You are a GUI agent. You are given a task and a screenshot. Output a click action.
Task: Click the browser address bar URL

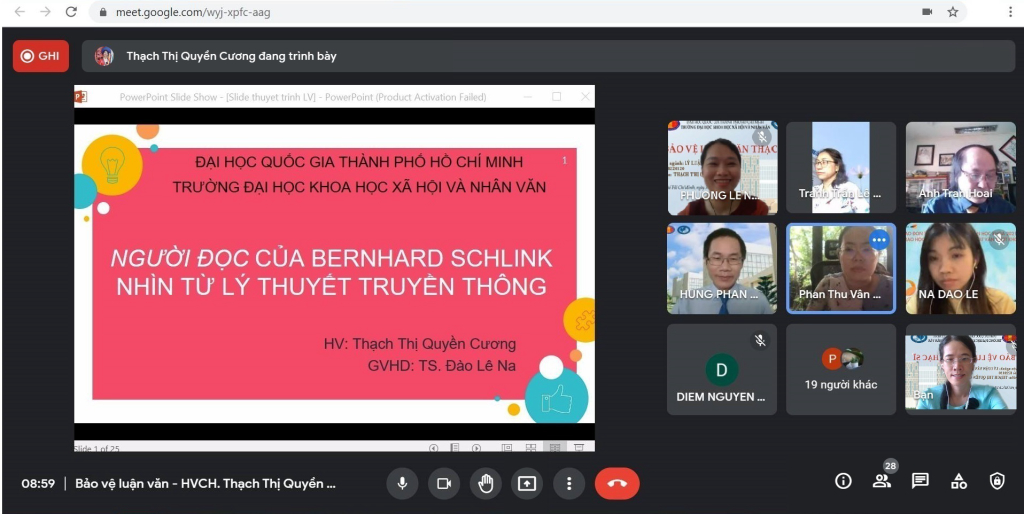click(x=193, y=12)
